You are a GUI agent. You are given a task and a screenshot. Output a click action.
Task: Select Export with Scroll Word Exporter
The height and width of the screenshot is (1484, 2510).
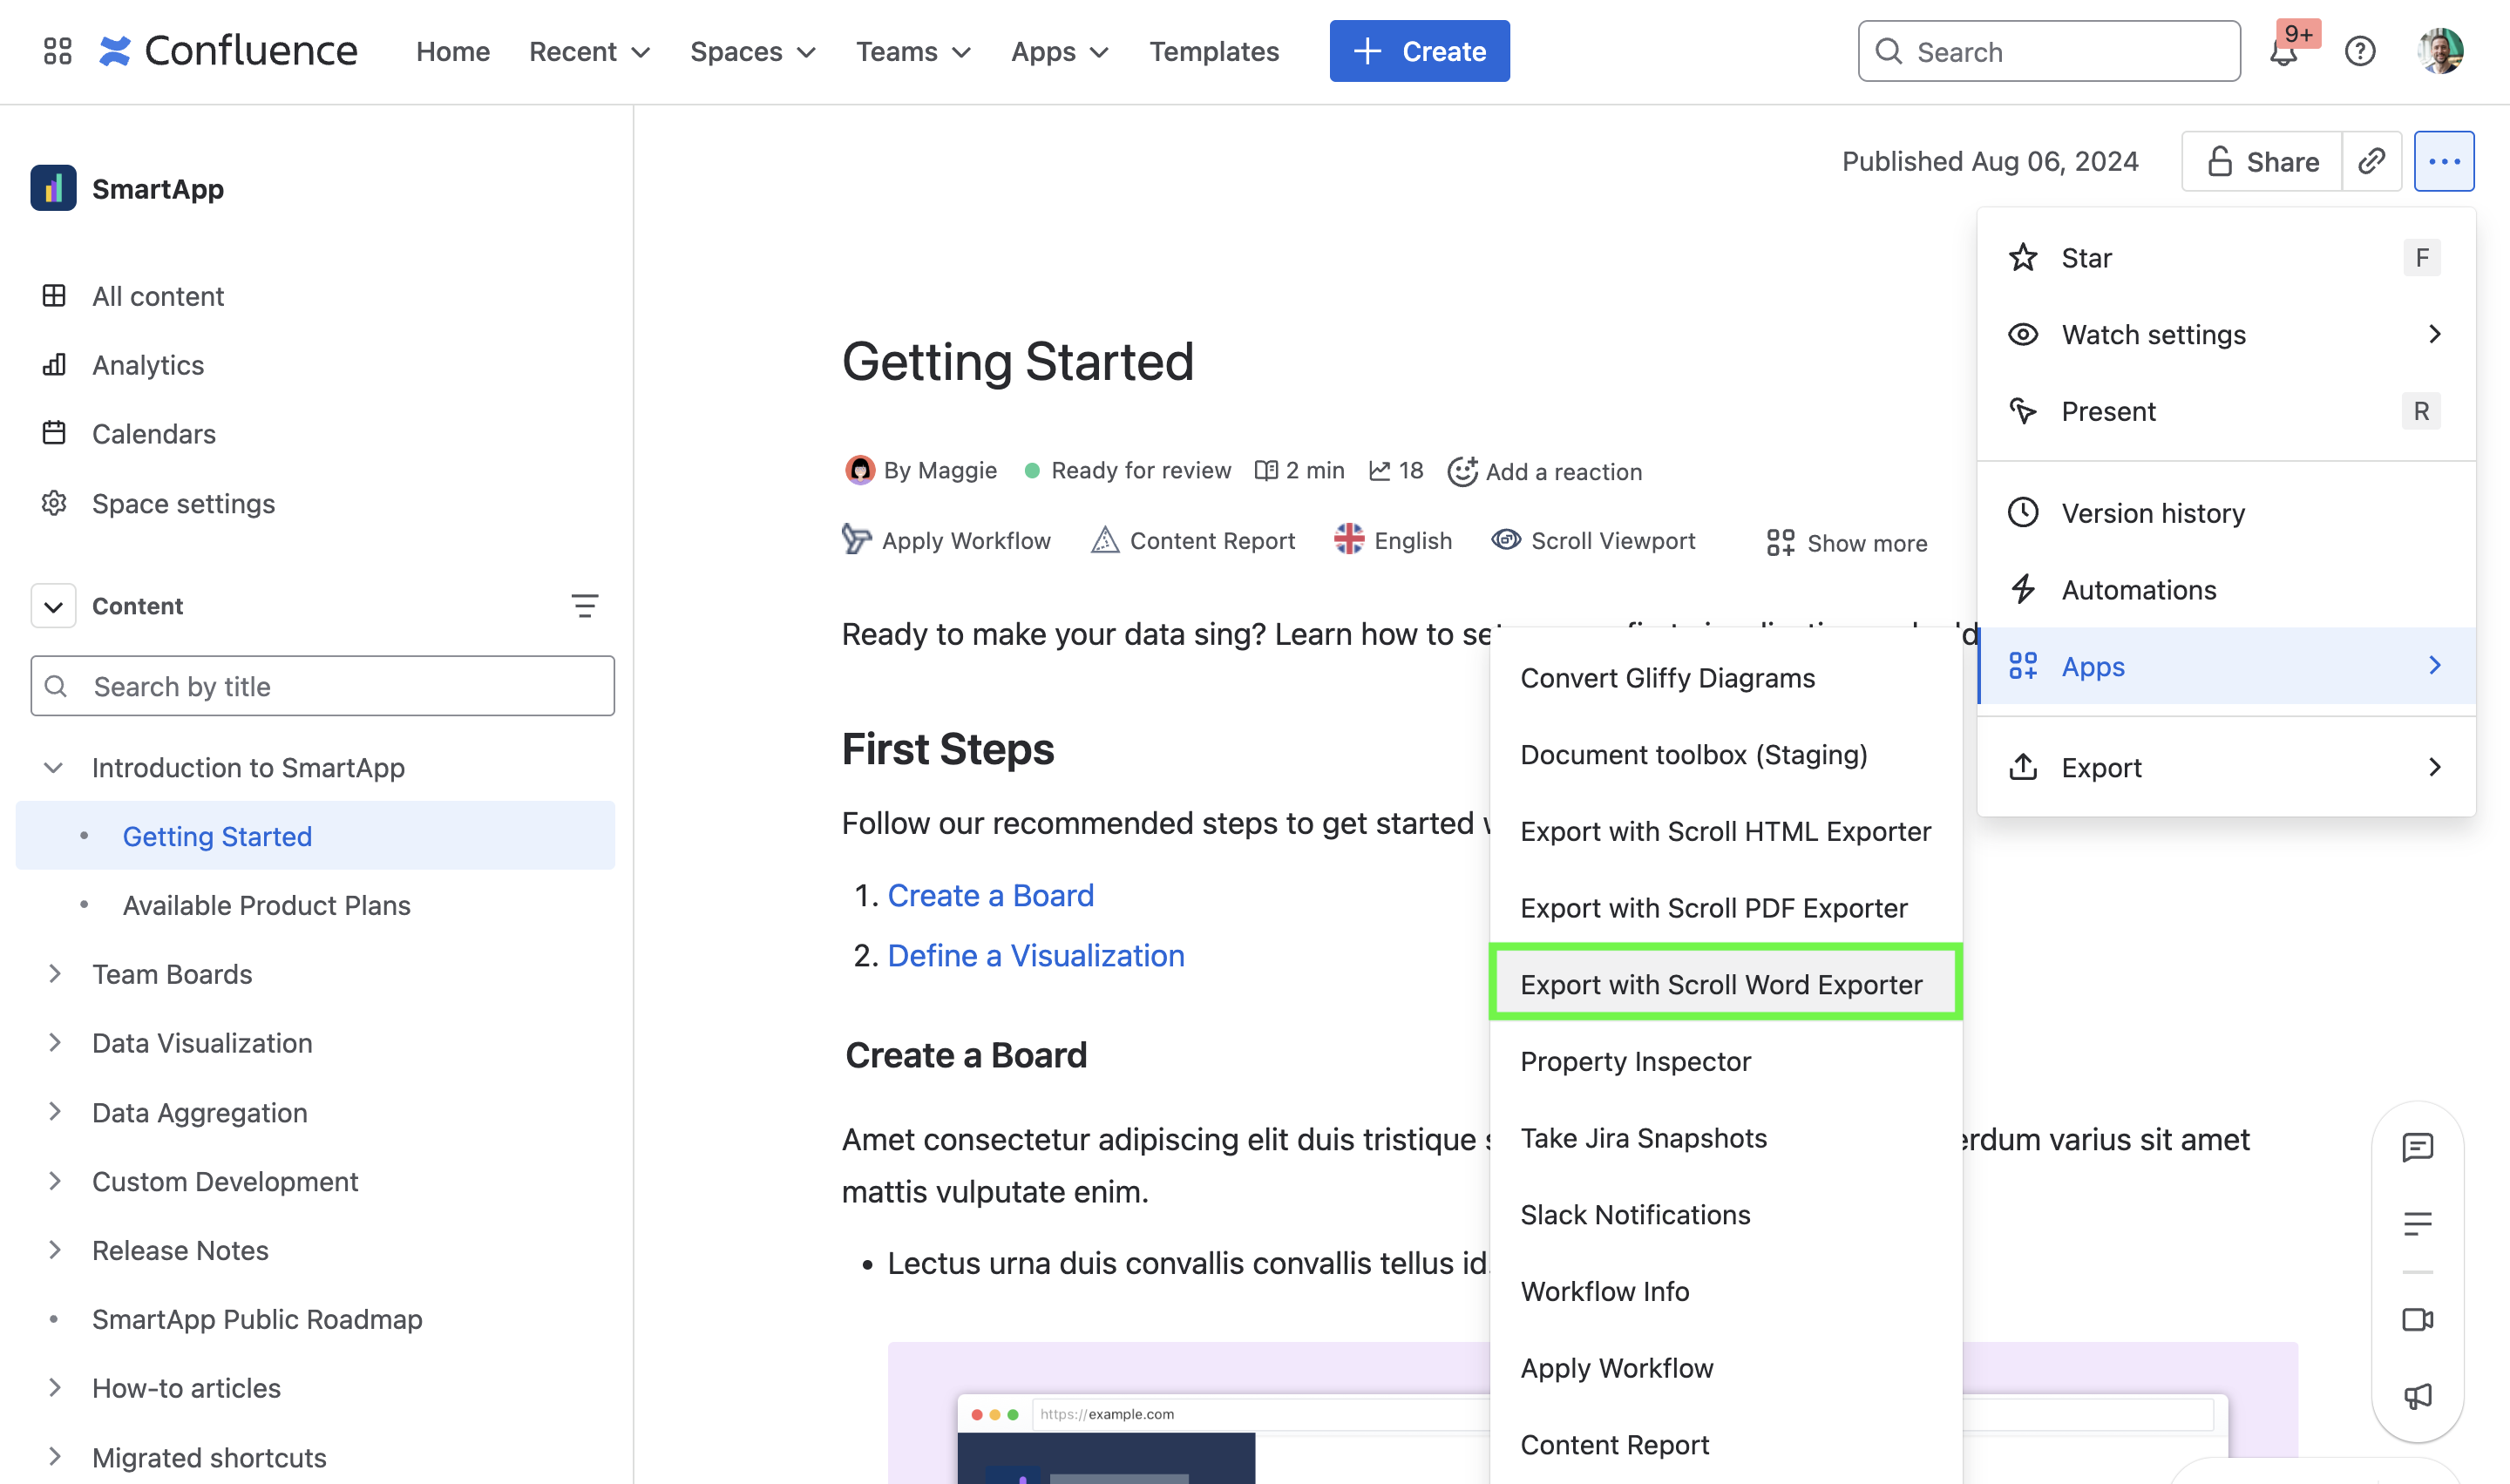tap(1720, 984)
